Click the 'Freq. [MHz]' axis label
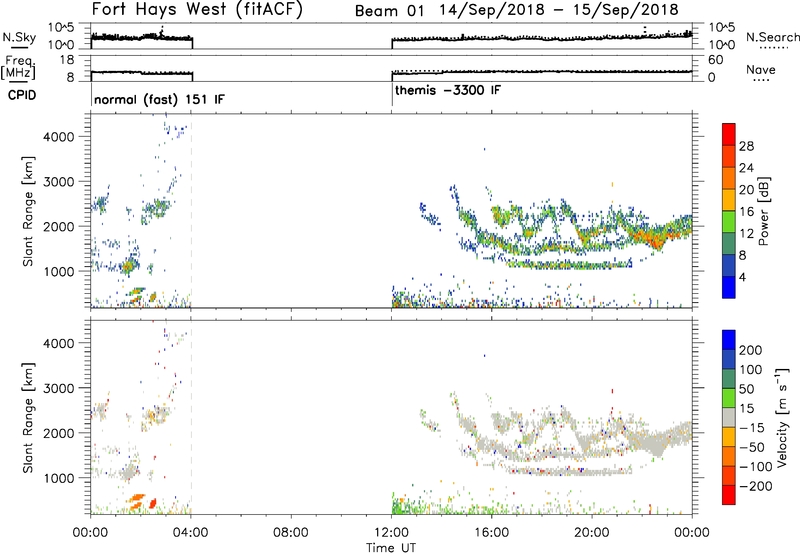 coord(19,67)
